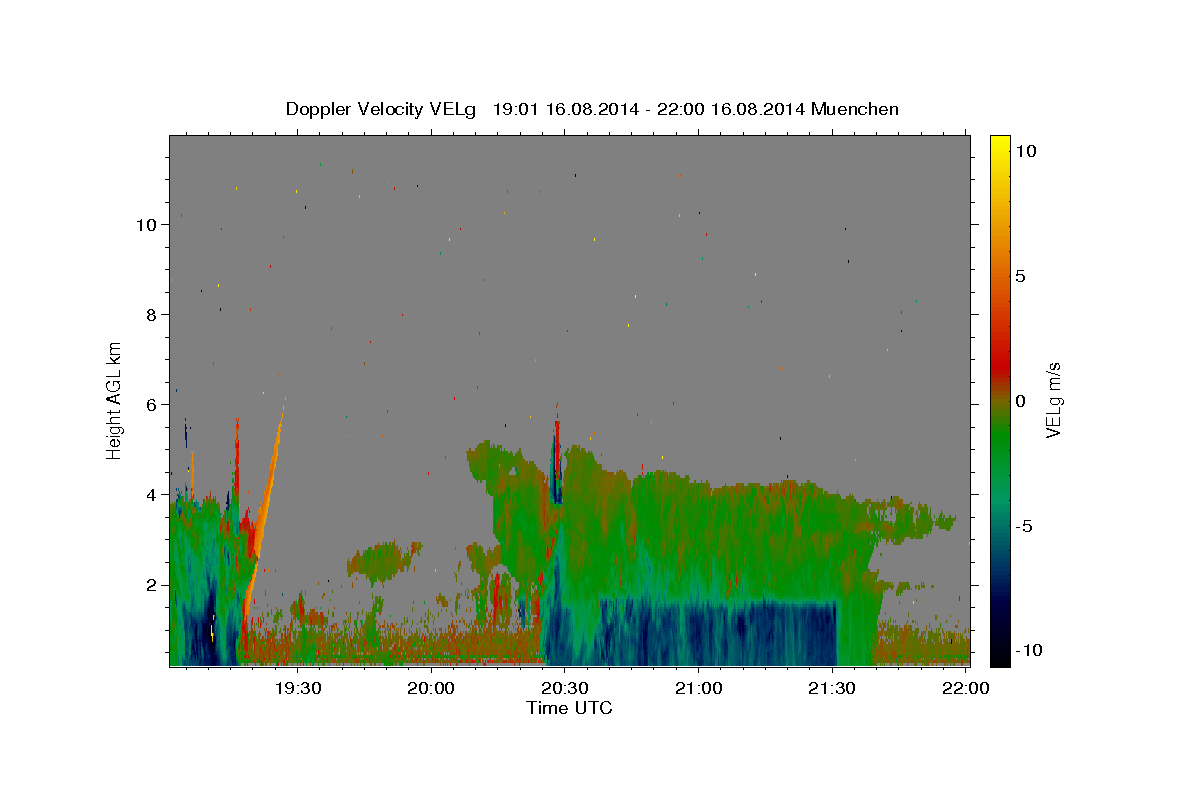This screenshot has width=1200, height=800.
Task: Click the 21:00 time tick label
Action: 698,688
